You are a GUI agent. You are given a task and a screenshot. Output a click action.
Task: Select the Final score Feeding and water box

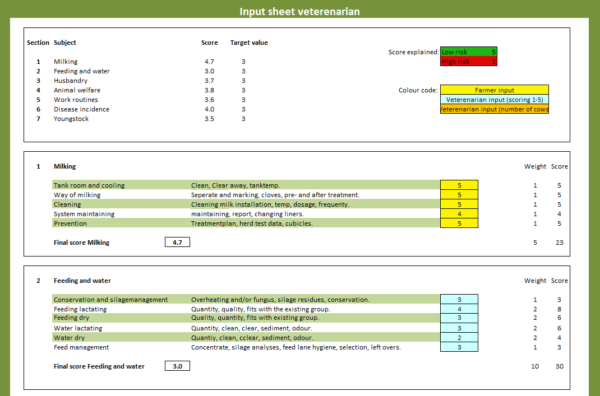(x=177, y=366)
